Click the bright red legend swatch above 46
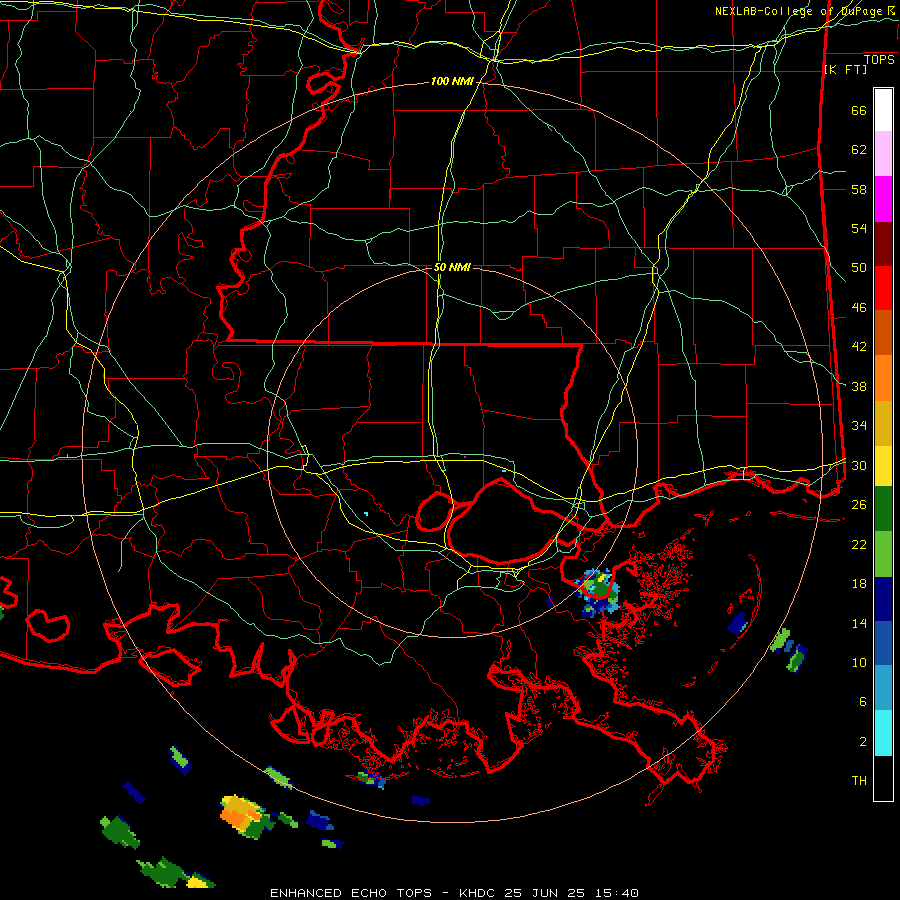Screen dimensions: 900x900 pos(883,289)
